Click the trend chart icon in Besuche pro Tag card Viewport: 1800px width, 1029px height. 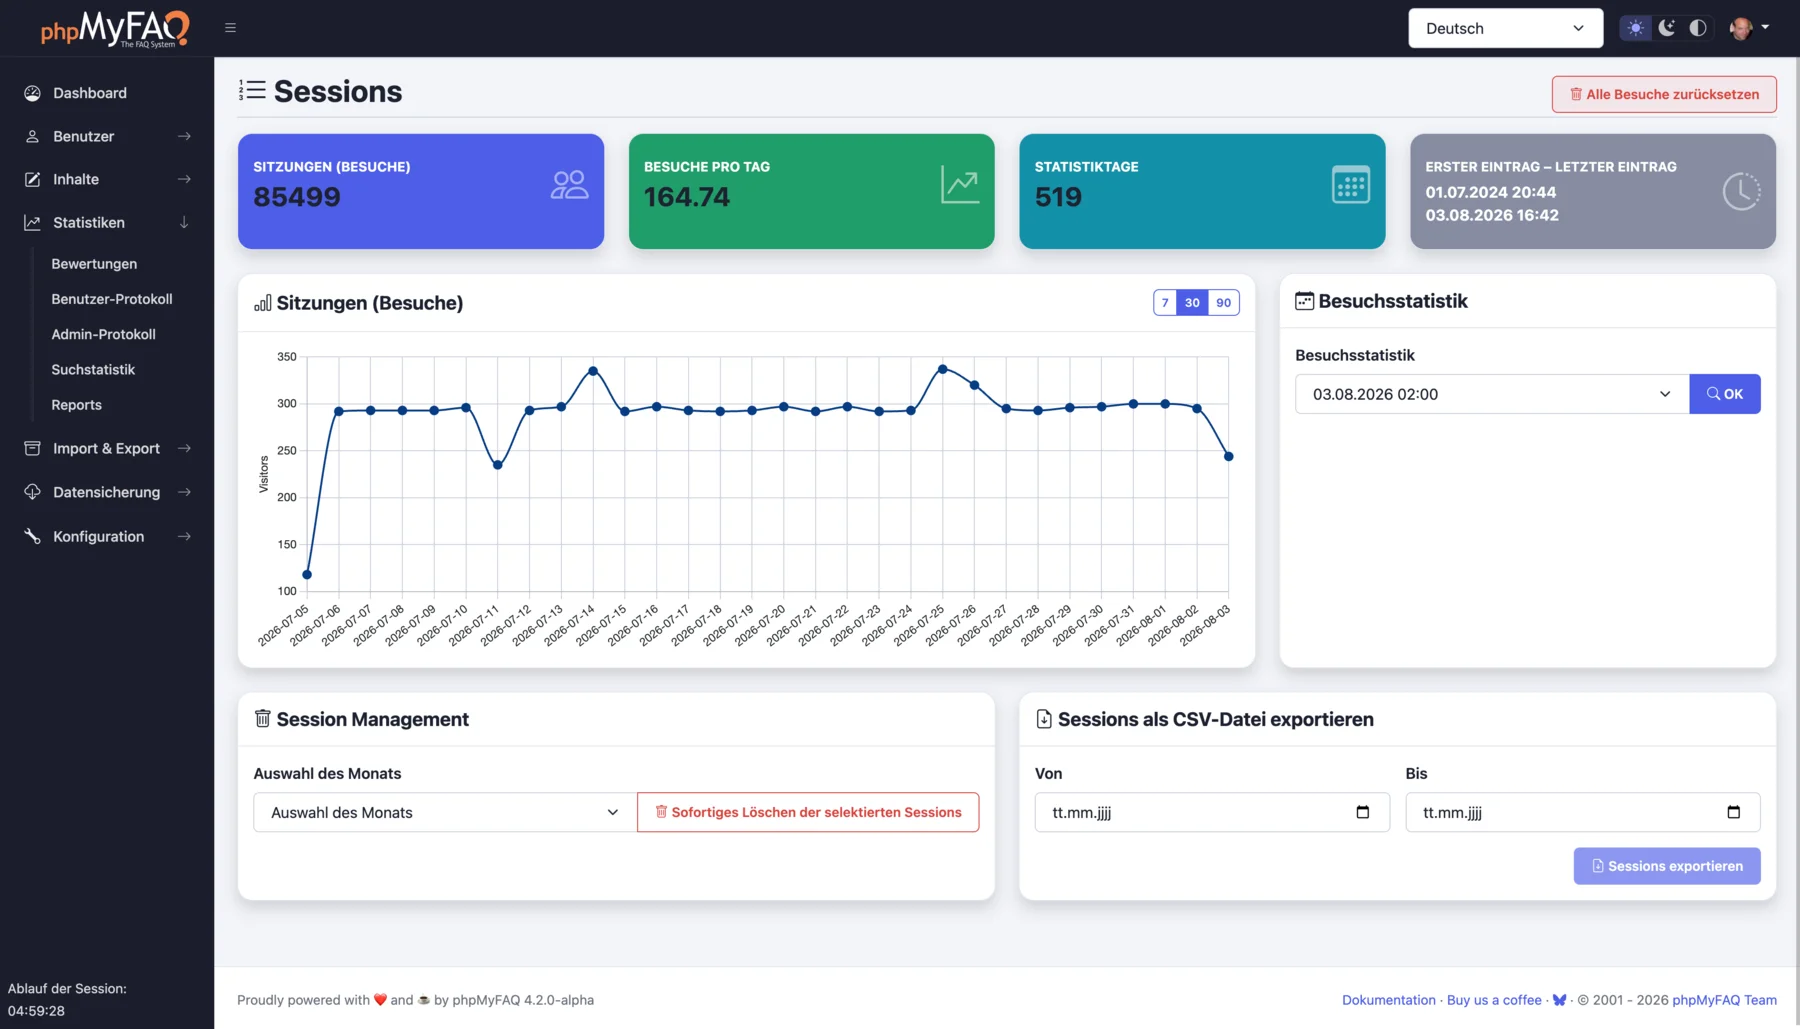point(960,185)
